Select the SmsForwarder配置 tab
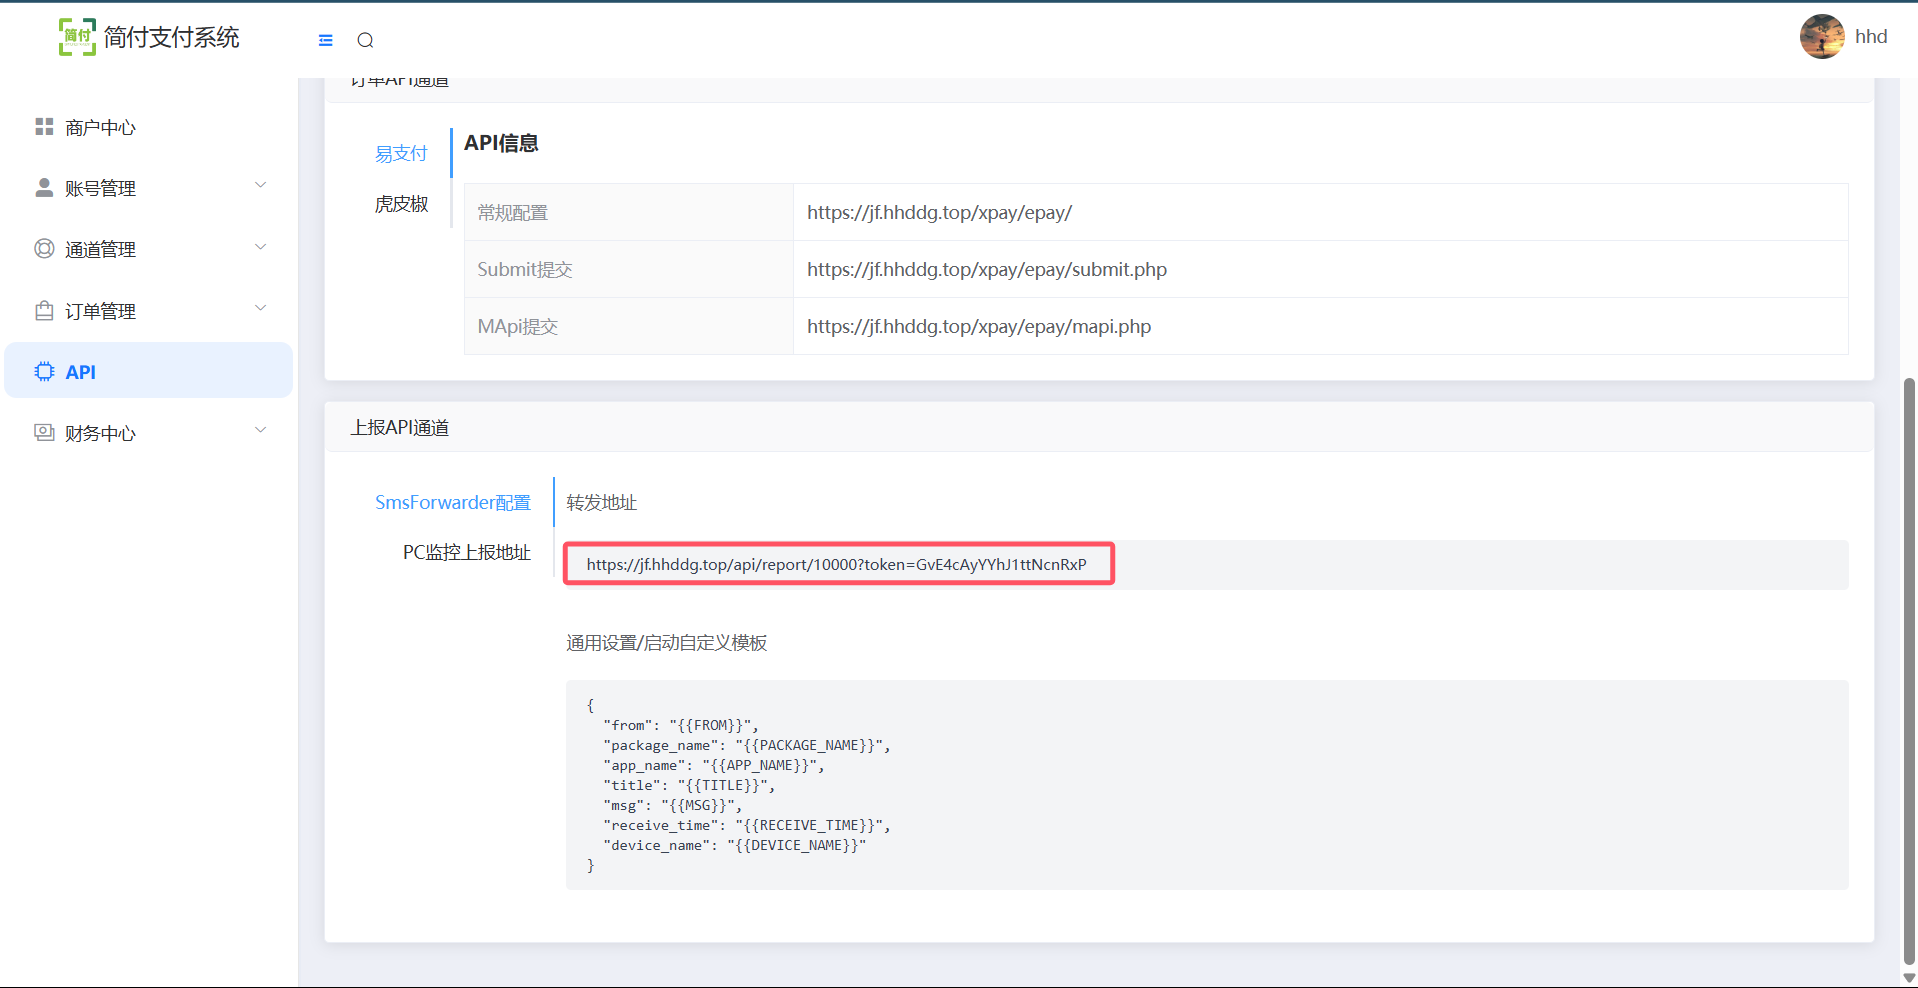This screenshot has width=1918, height=988. (452, 503)
